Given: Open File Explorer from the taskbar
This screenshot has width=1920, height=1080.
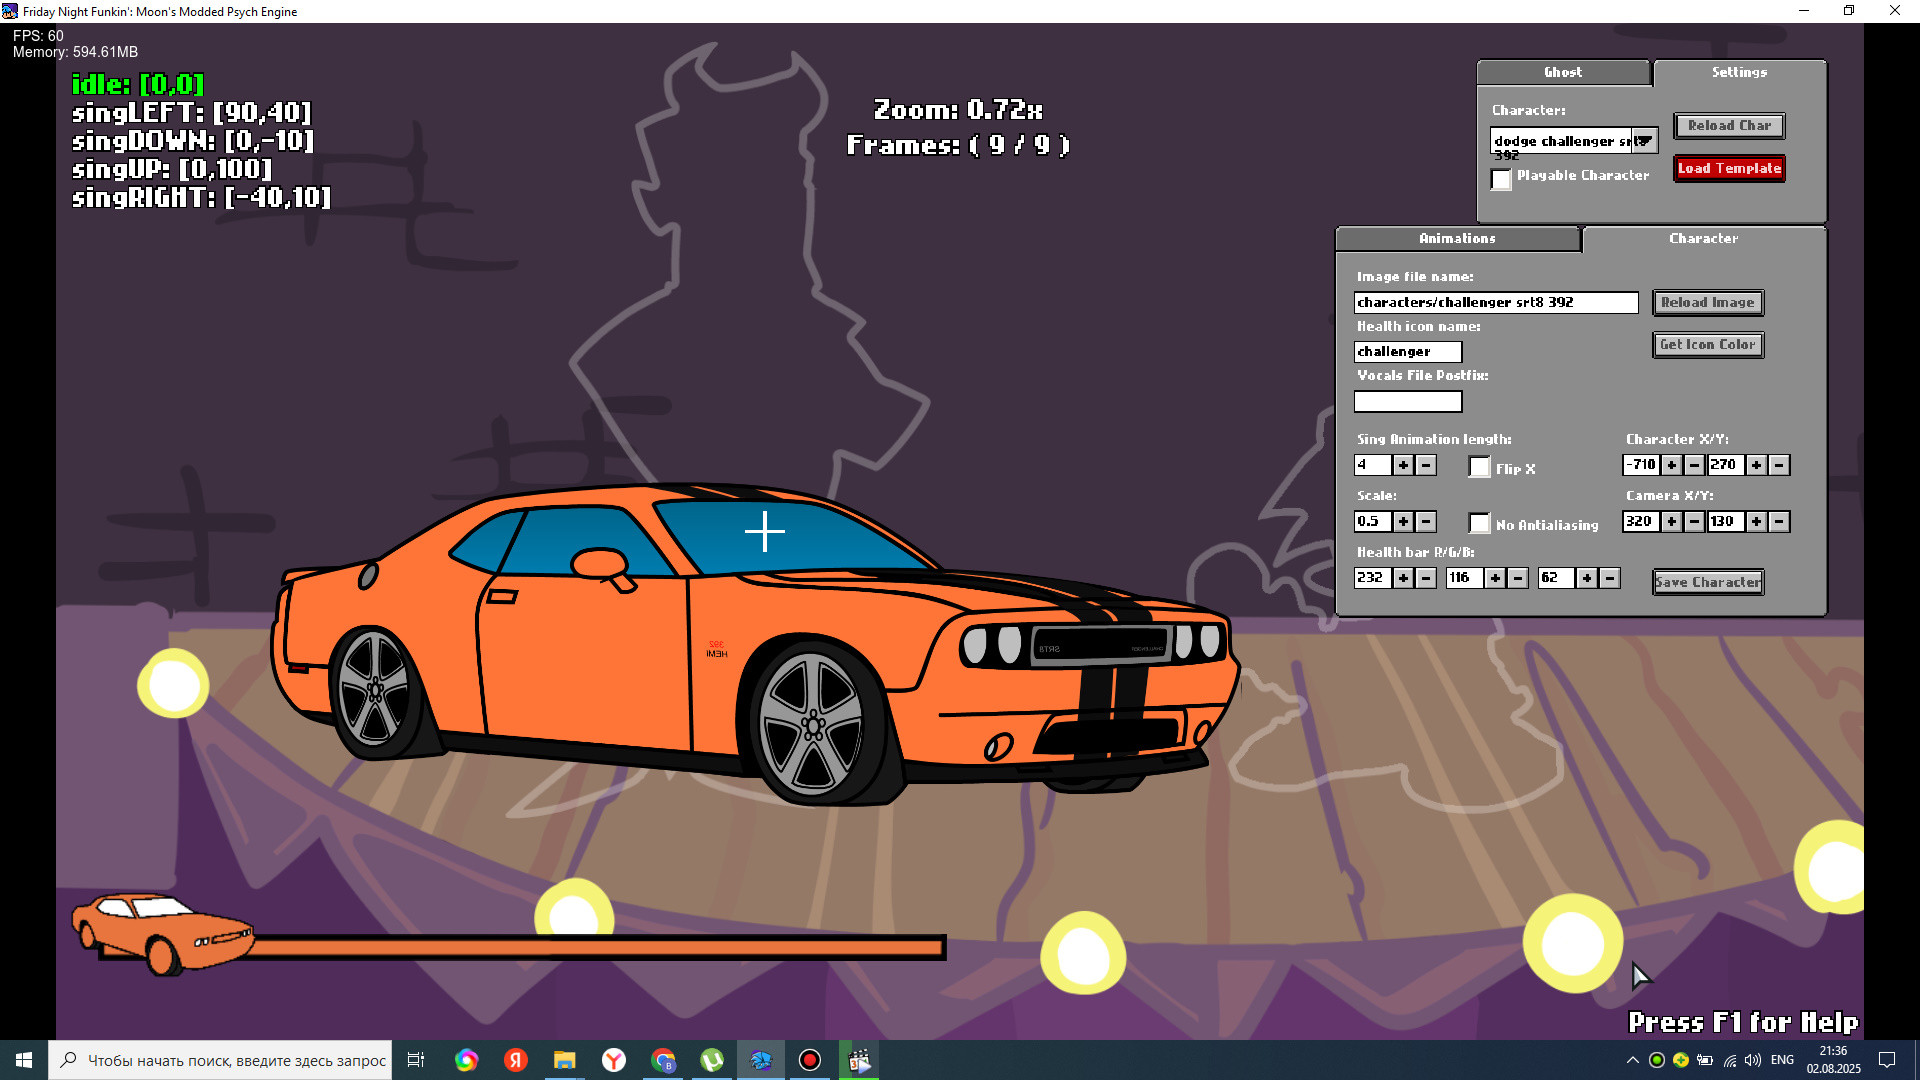Looking at the screenshot, I should pyautogui.click(x=566, y=1060).
